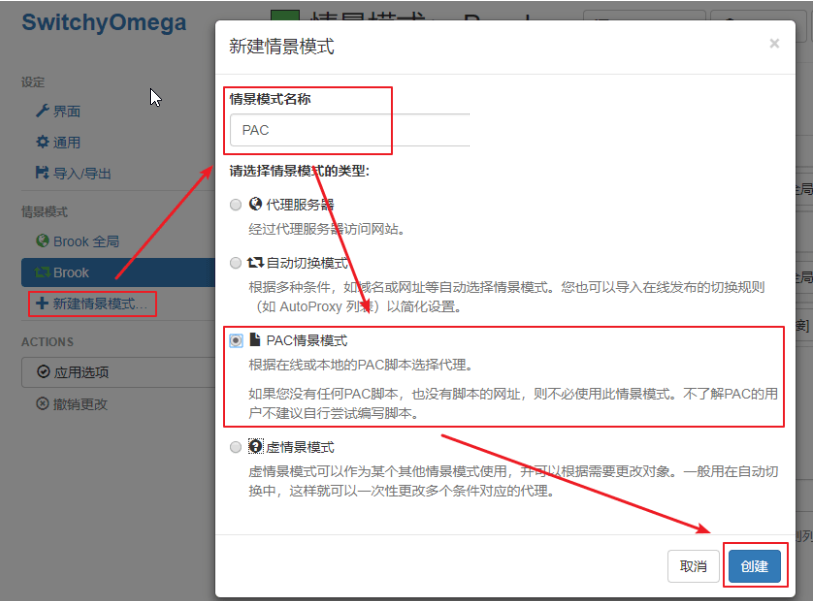The image size is (819, 601).
Task: Select the PAC情景模式 radio button
Action: (x=236, y=341)
